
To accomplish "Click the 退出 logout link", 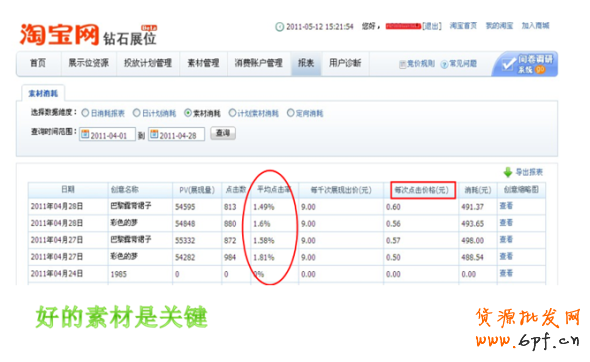I will [x=432, y=26].
